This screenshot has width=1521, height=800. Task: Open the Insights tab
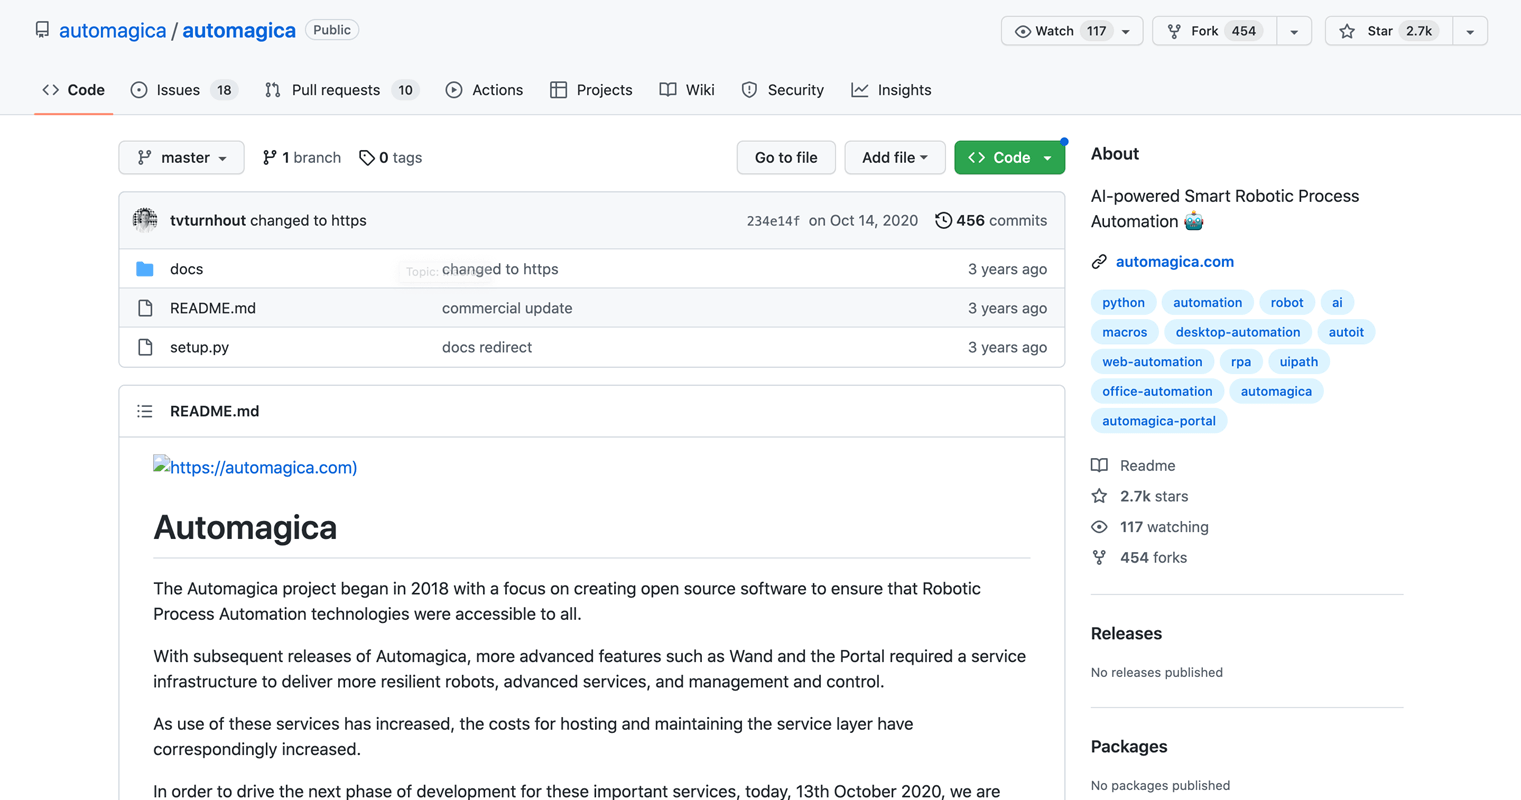point(891,90)
